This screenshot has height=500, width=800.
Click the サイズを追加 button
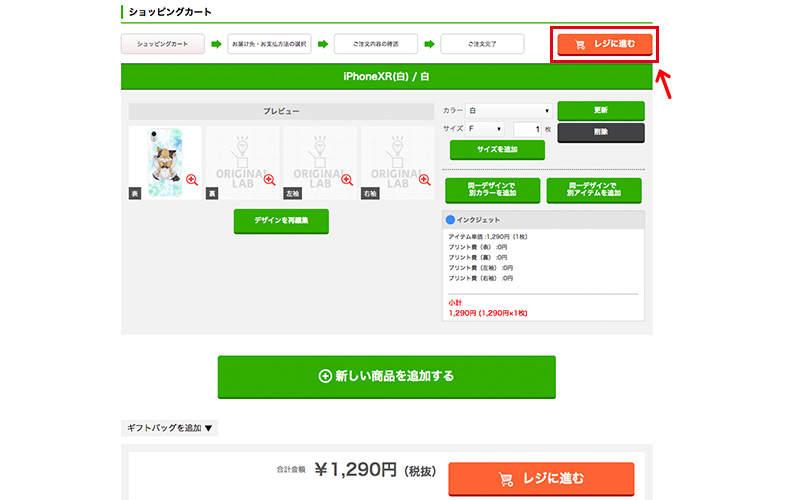click(x=497, y=149)
